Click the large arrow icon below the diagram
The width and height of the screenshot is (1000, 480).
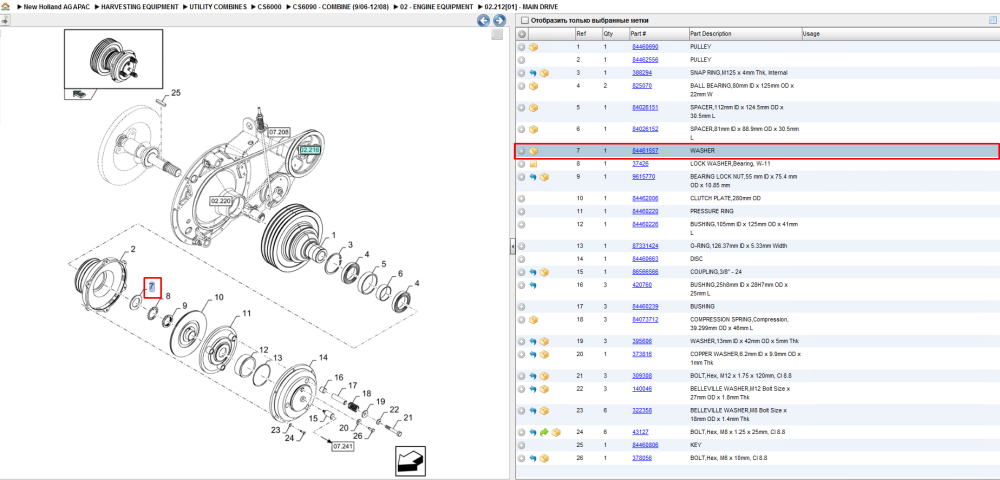click(x=408, y=460)
